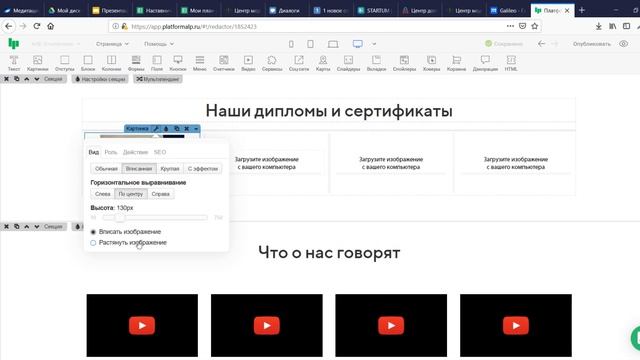Viewport: 640px width, 360px height.
Task: Select the Блоки element tool
Action: pyautogui.click(x=88, y=63)
